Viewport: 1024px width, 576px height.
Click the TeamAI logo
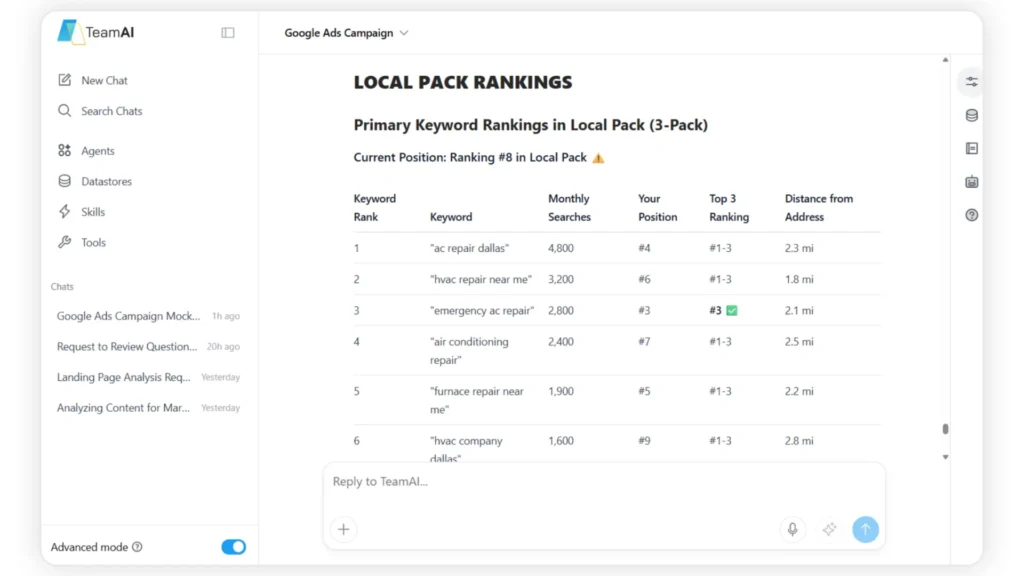pyautogui.click(x=95, y=32)
